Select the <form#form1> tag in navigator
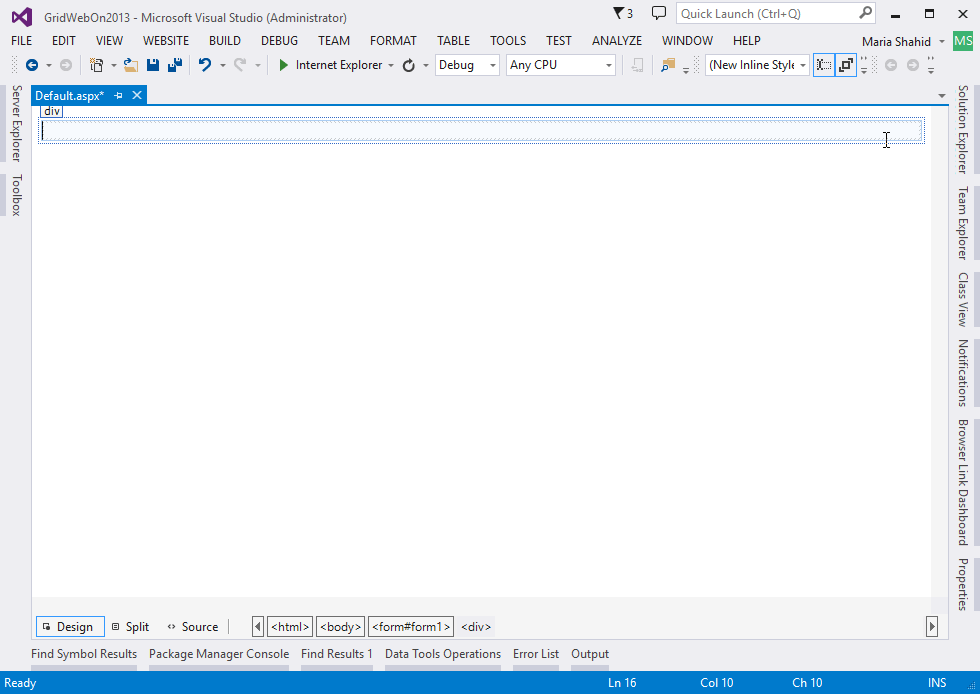The width and height of the screenshot is (980, 694). (x=411, y=626)
